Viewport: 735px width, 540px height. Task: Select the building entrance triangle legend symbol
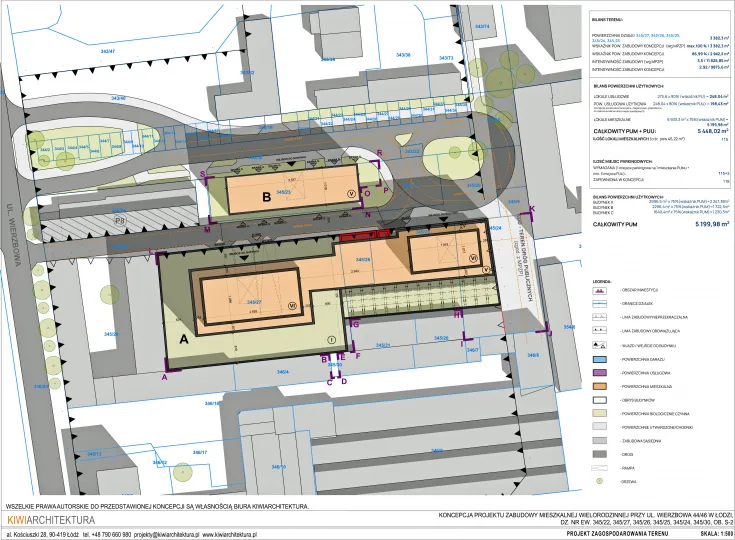[597, 343]
